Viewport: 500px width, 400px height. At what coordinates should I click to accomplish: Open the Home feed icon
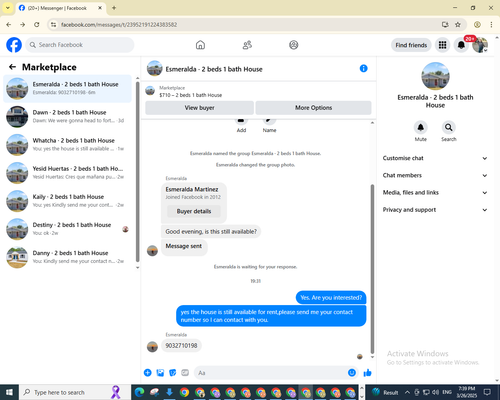point(200,45)
